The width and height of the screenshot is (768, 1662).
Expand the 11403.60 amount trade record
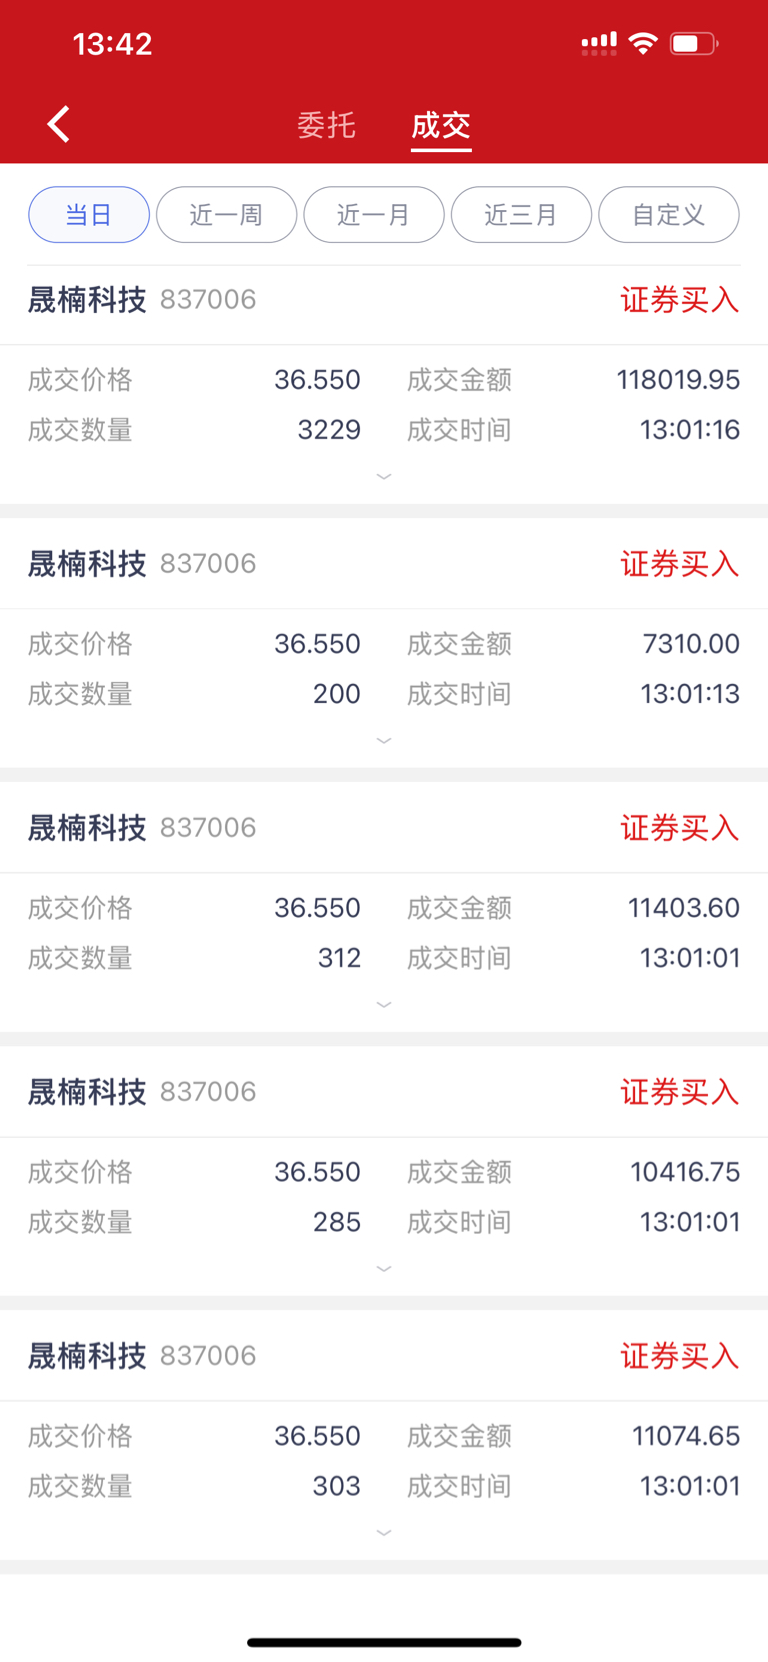coord(384,1005)
